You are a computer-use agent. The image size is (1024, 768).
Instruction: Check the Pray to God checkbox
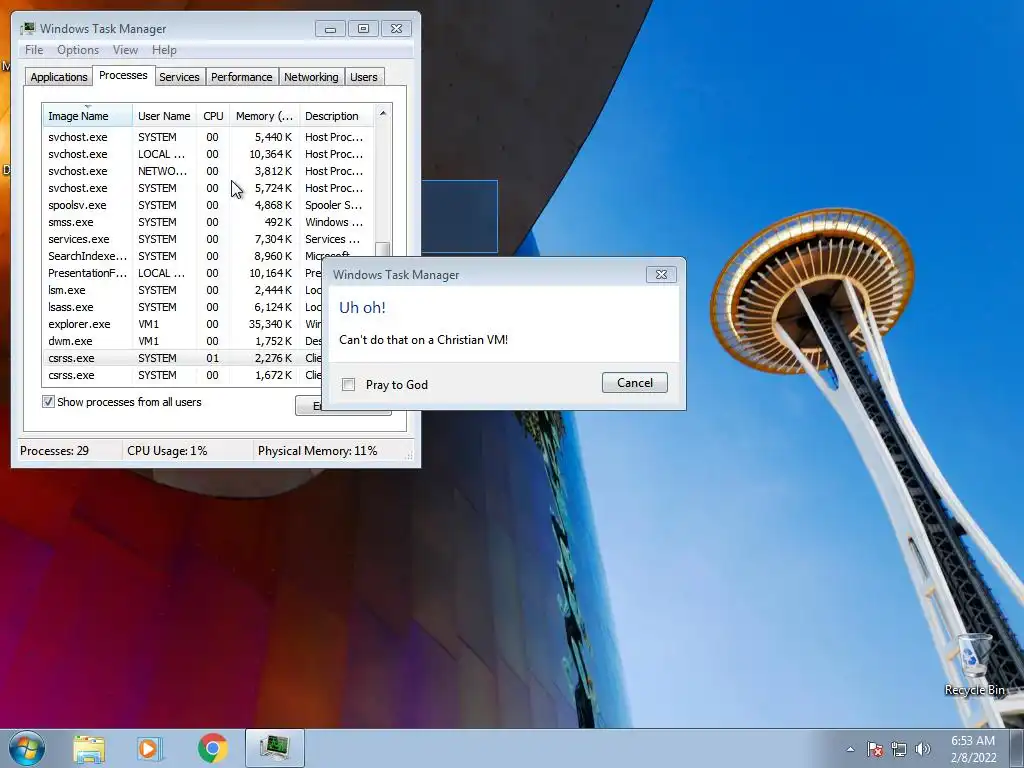pos(349,385)
